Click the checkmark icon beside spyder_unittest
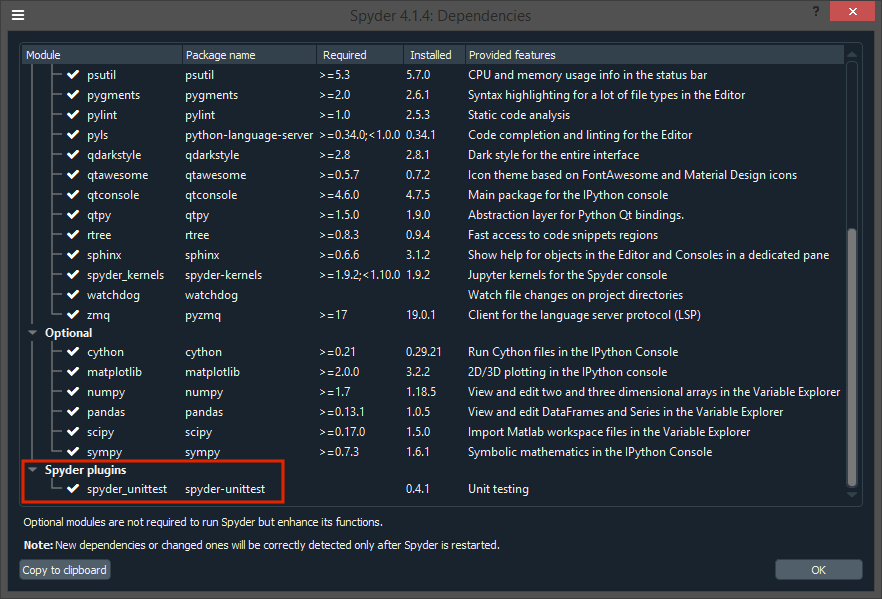The height and width of the screenshot is (599, 882). point(73,488)
